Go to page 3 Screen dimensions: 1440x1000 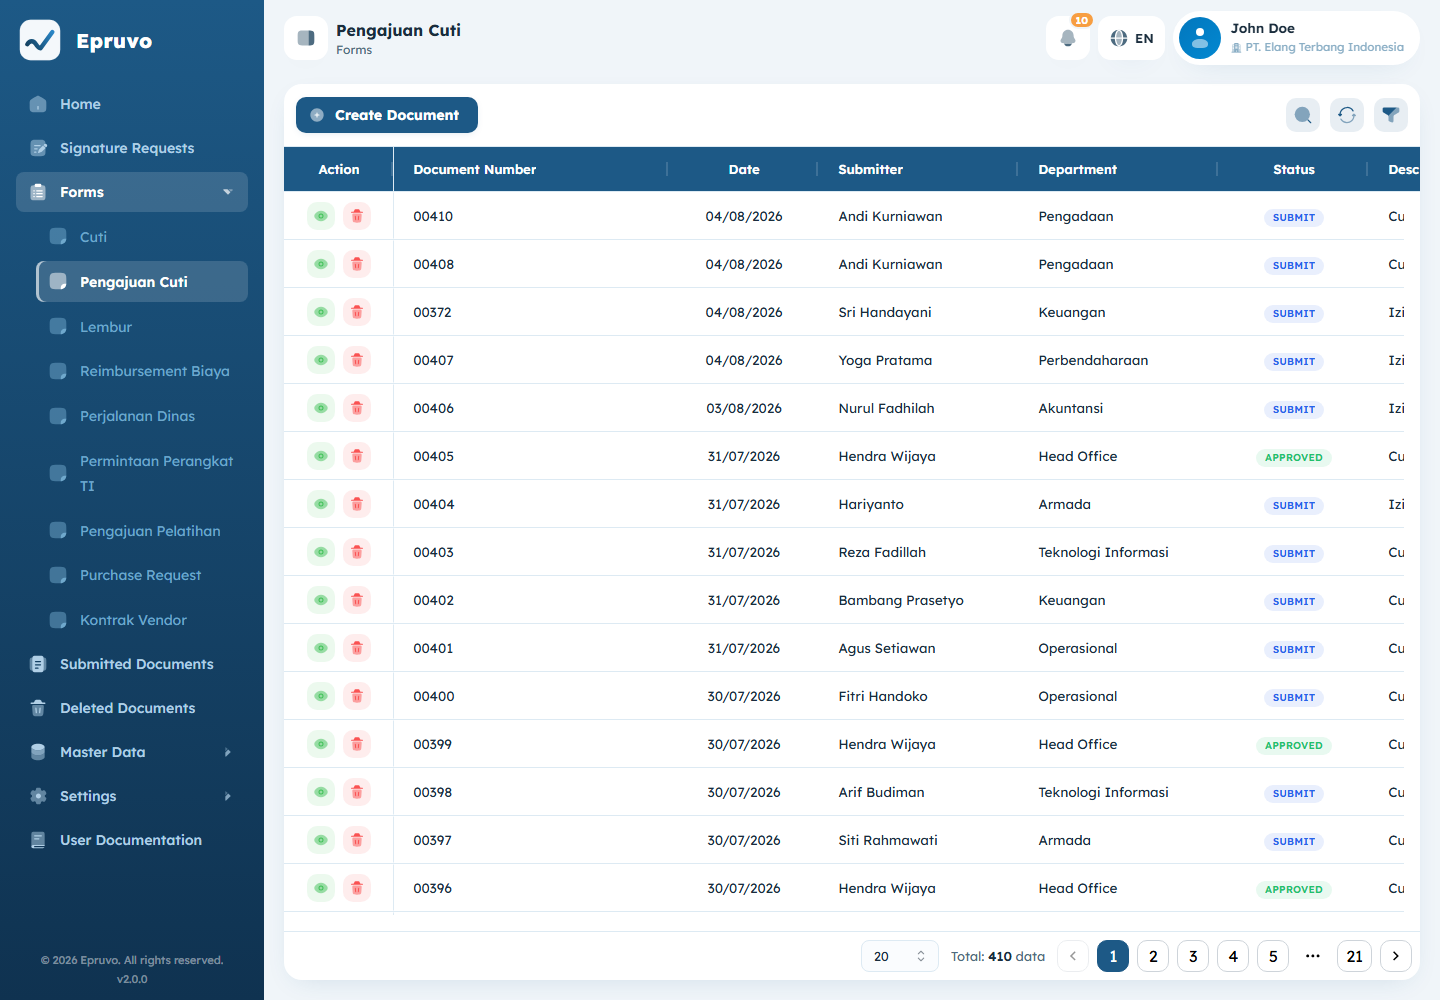(1193, 956)
